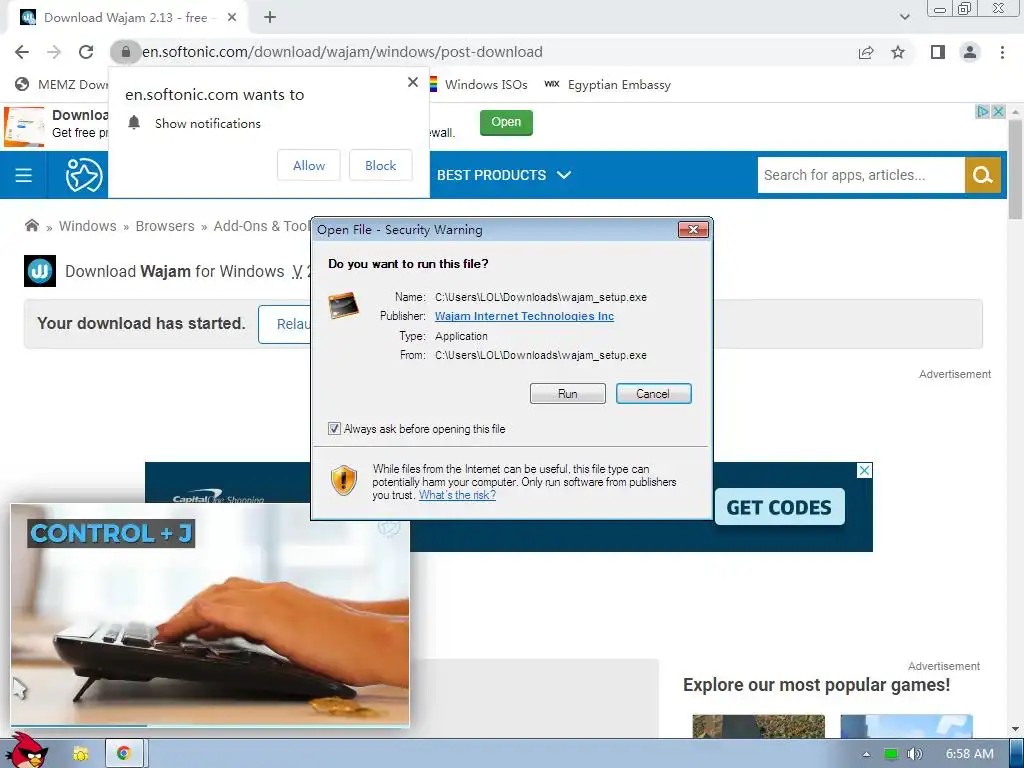Open the Windows breadcrumb link

88,226
